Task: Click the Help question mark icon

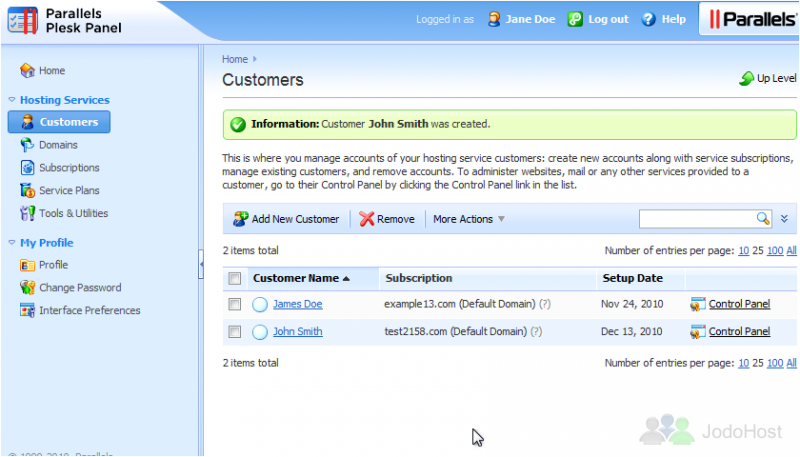Action: coord(648,19)
